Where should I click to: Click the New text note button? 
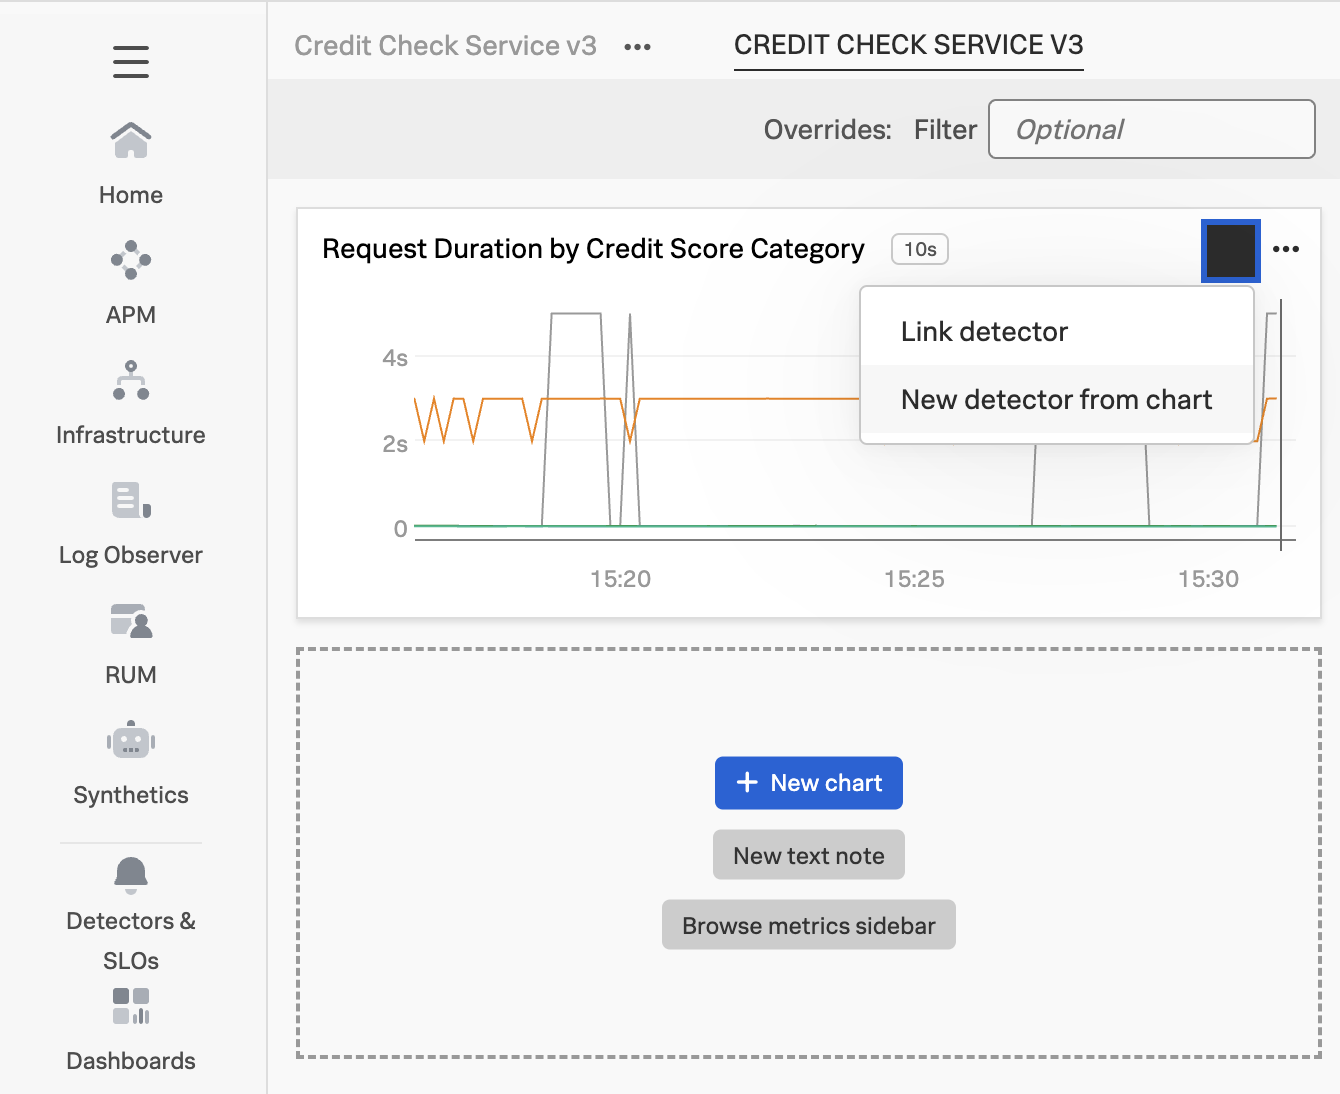(x=808, y=855)
